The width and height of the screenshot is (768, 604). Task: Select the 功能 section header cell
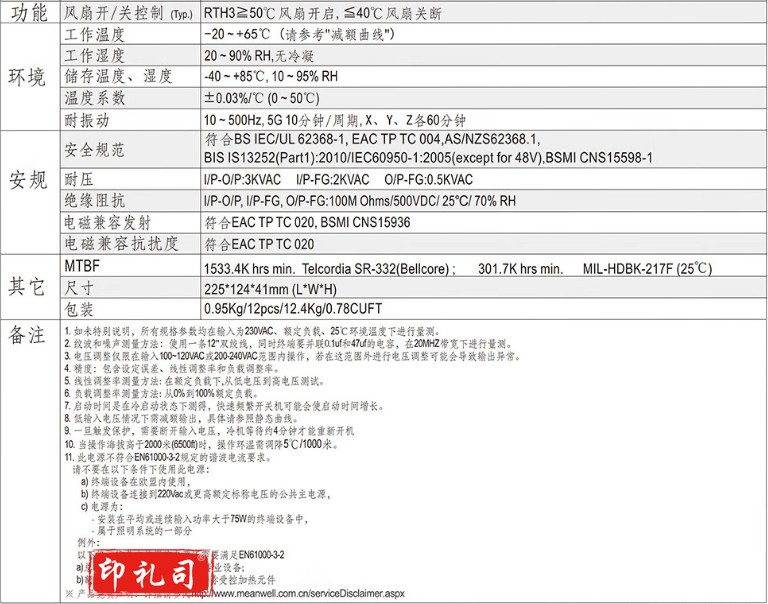pyautogui.click(x=27, y=14)
